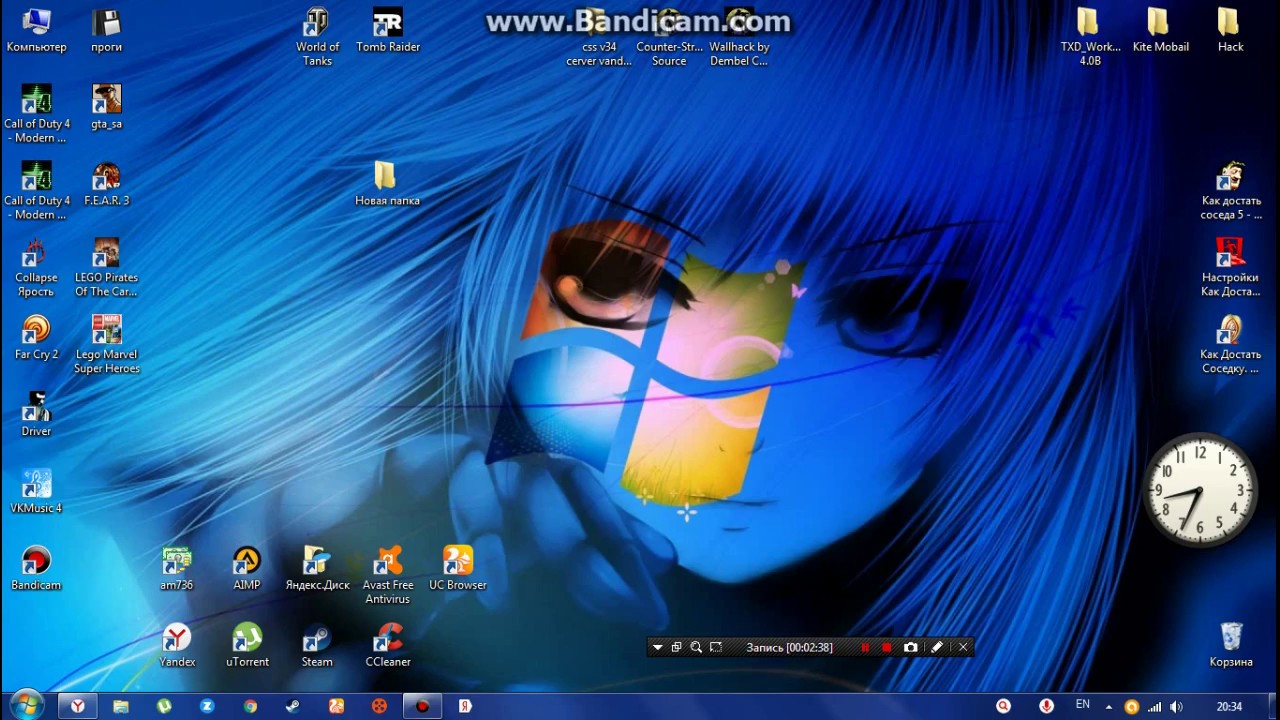Stop the Bandicam recording
Image resolution: width=1280 pixels, height=720 pixels.
coord(887,647)
